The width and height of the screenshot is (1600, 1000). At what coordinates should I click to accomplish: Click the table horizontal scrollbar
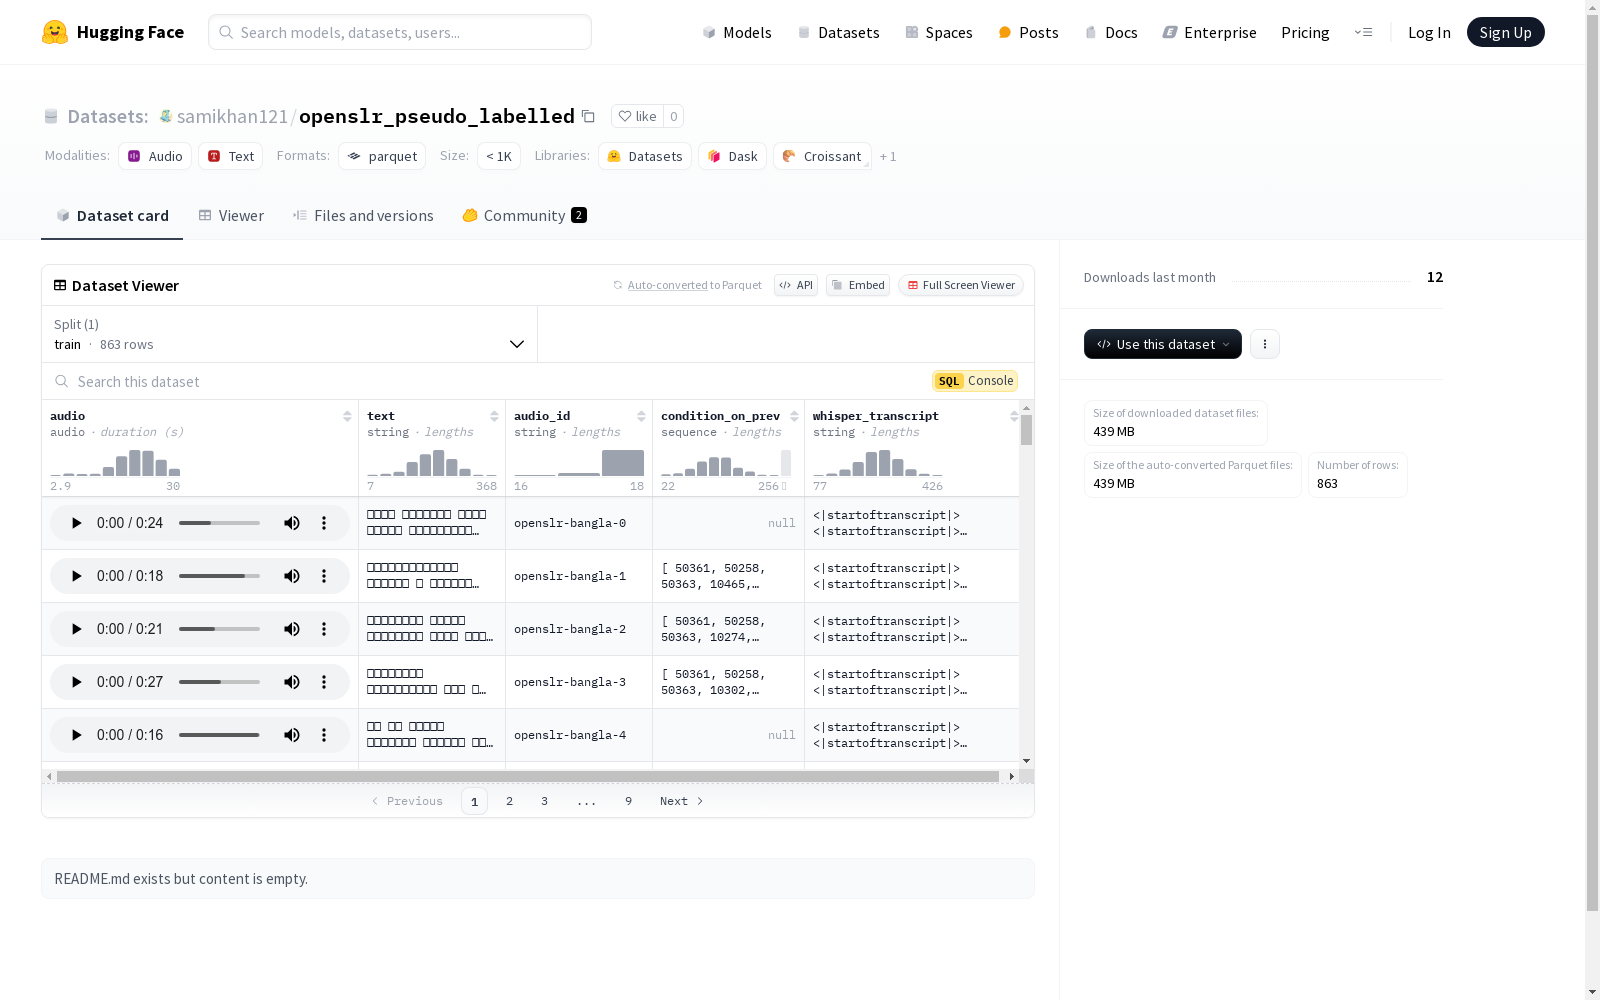(x=528, y=776)
